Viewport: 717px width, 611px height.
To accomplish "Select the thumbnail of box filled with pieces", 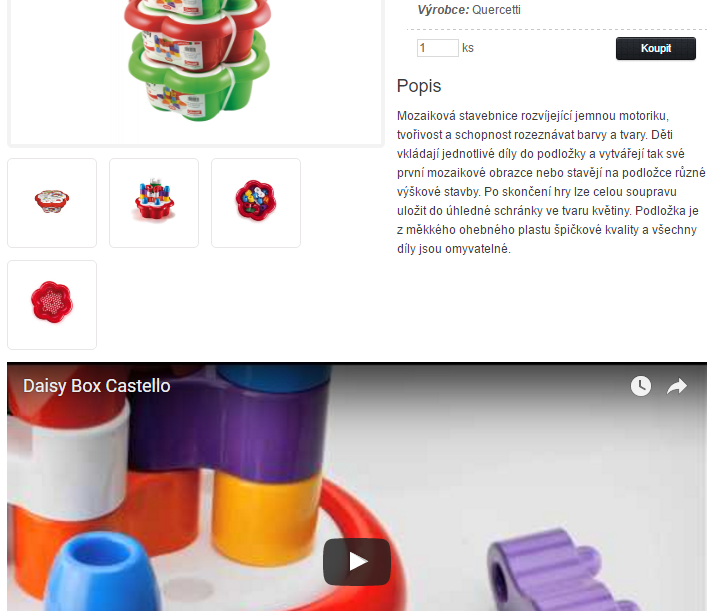I will pos(256,203).
